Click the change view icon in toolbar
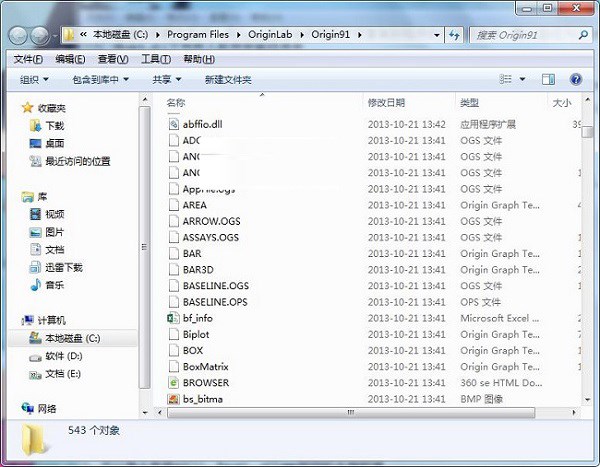This screenshot has width=600, height=467. click(x=505, y=79)
